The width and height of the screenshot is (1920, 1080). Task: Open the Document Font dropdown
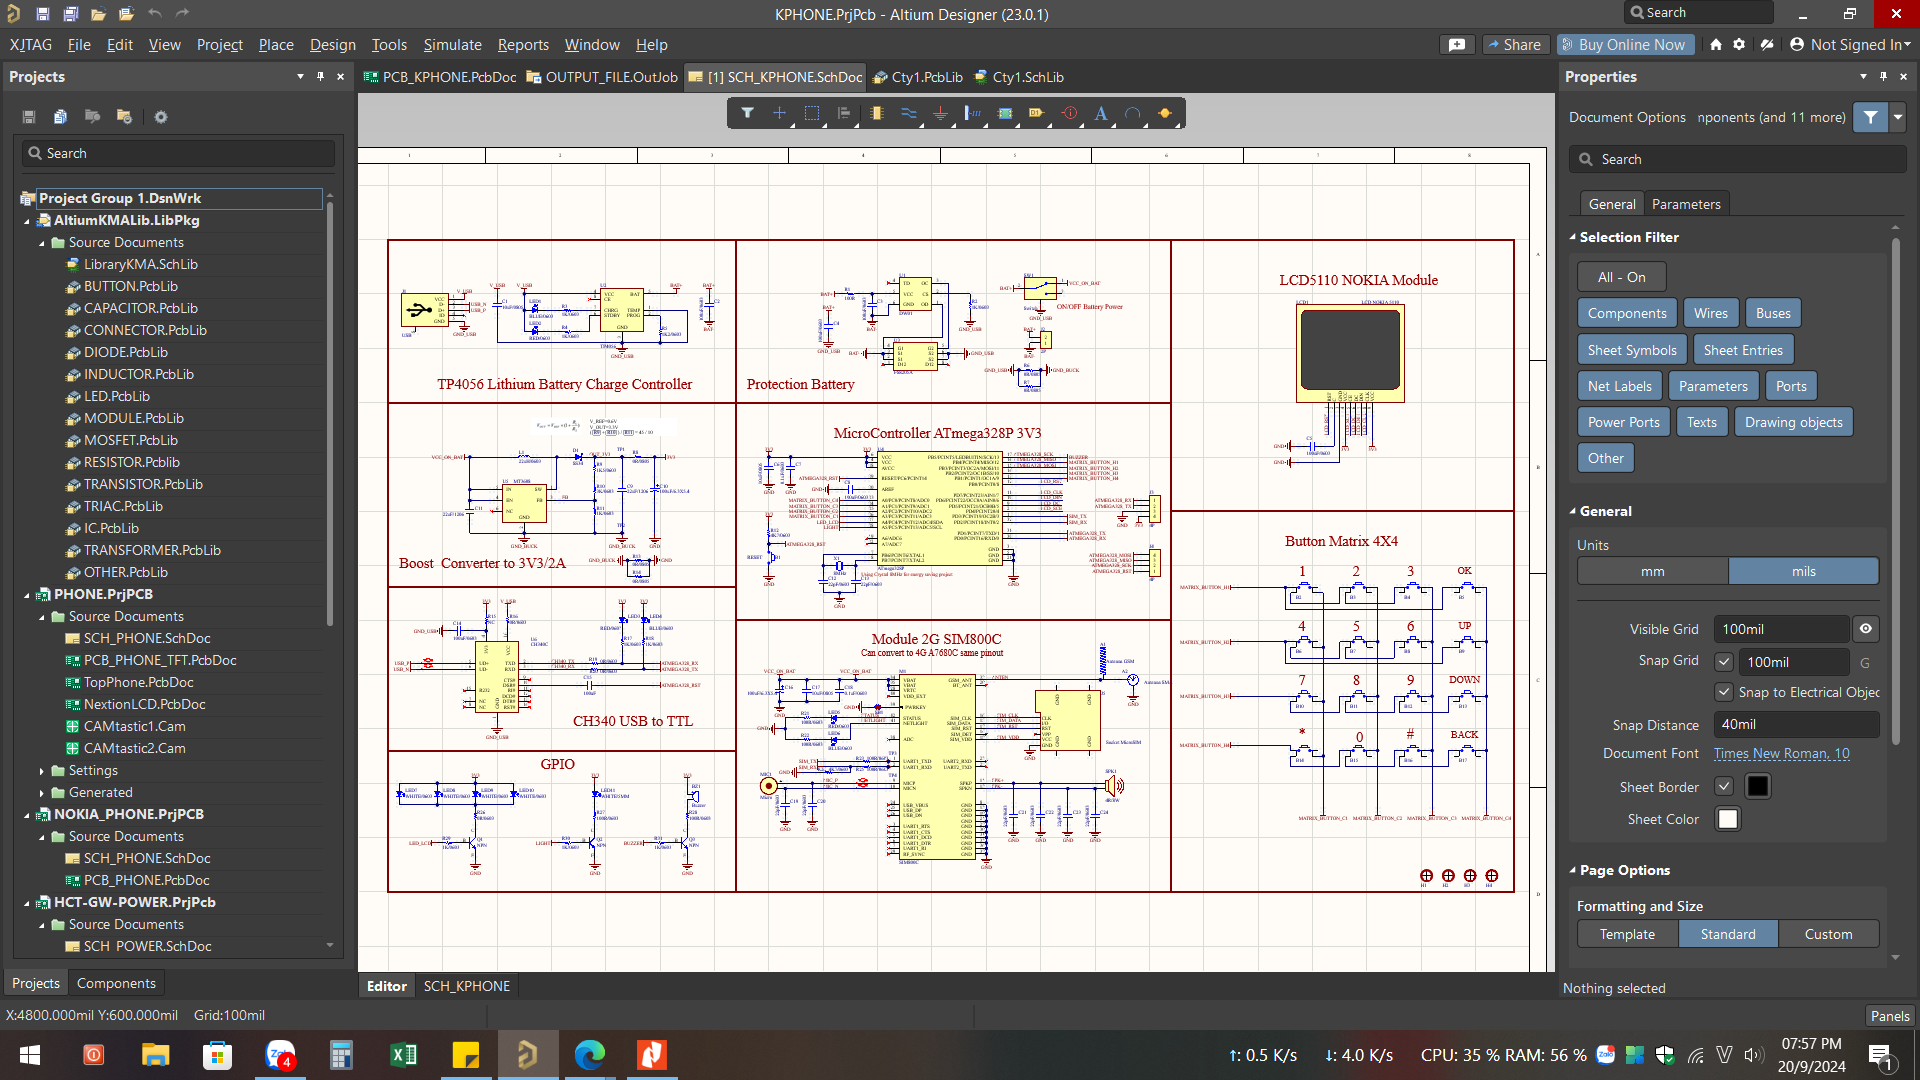pyautogui.click(x=1782, y=753)
